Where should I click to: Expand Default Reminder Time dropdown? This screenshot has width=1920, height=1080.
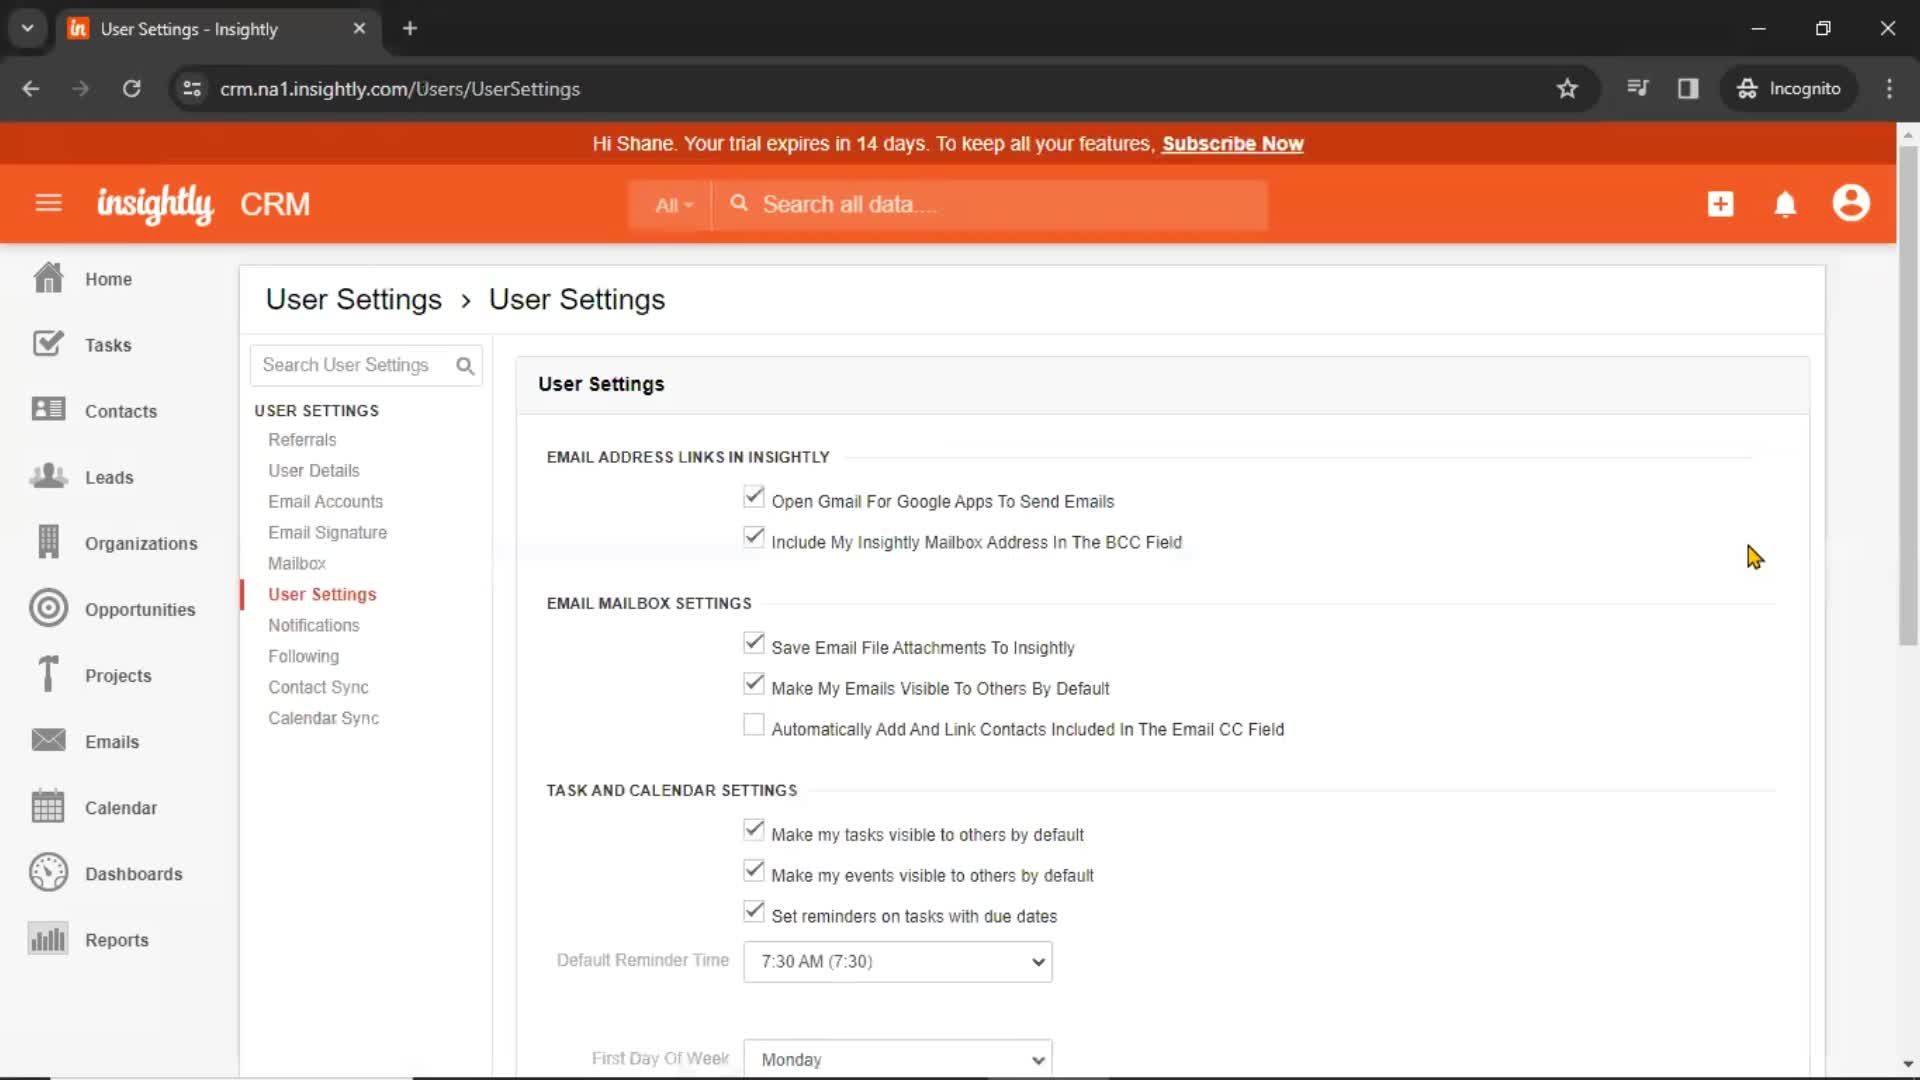(897, 961)
